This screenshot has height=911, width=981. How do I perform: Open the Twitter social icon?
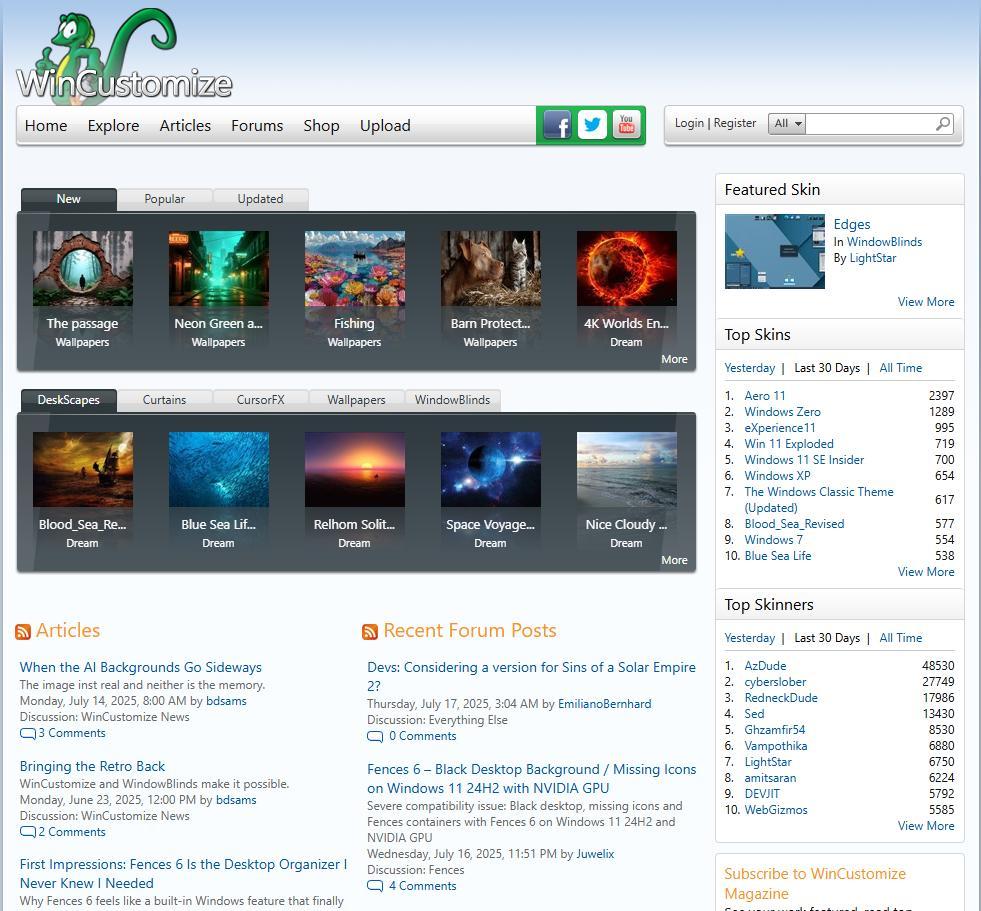(592, 125)
